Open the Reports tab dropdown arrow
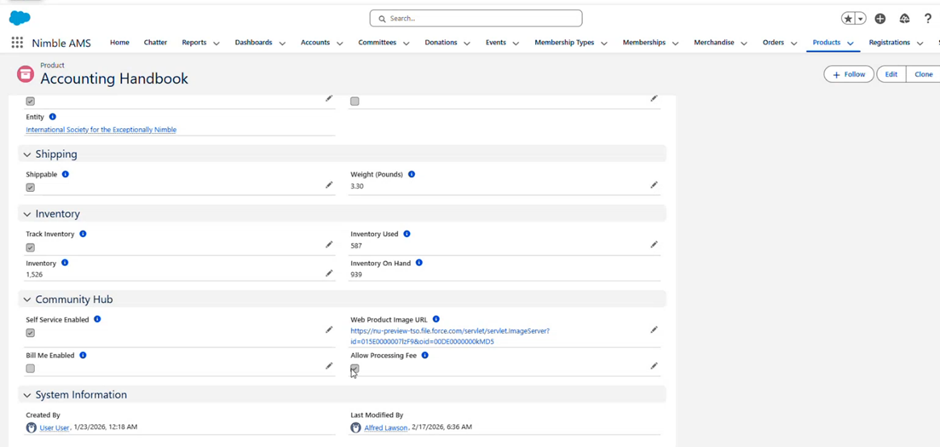940x447 pixels. click(216, 43)
